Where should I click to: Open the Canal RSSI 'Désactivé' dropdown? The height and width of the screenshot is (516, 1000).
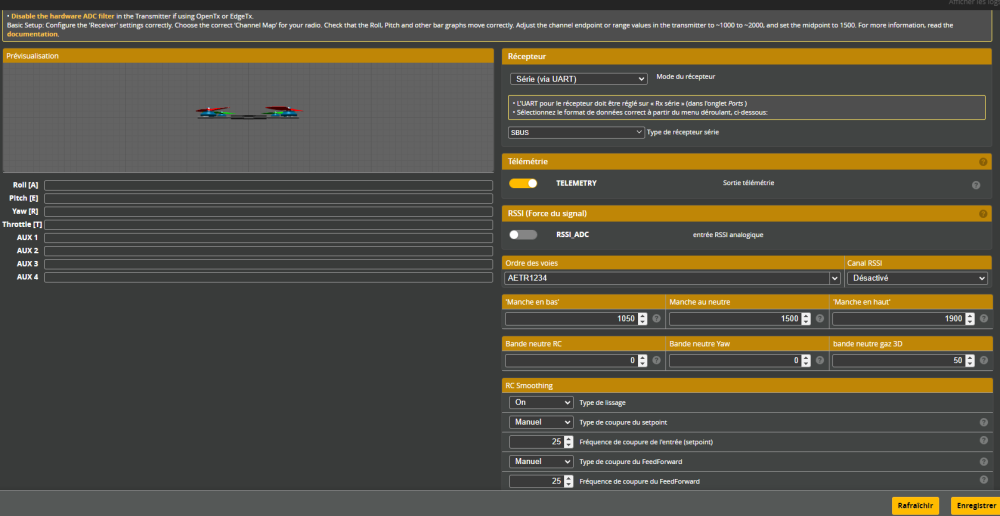[x=917, y=278]
